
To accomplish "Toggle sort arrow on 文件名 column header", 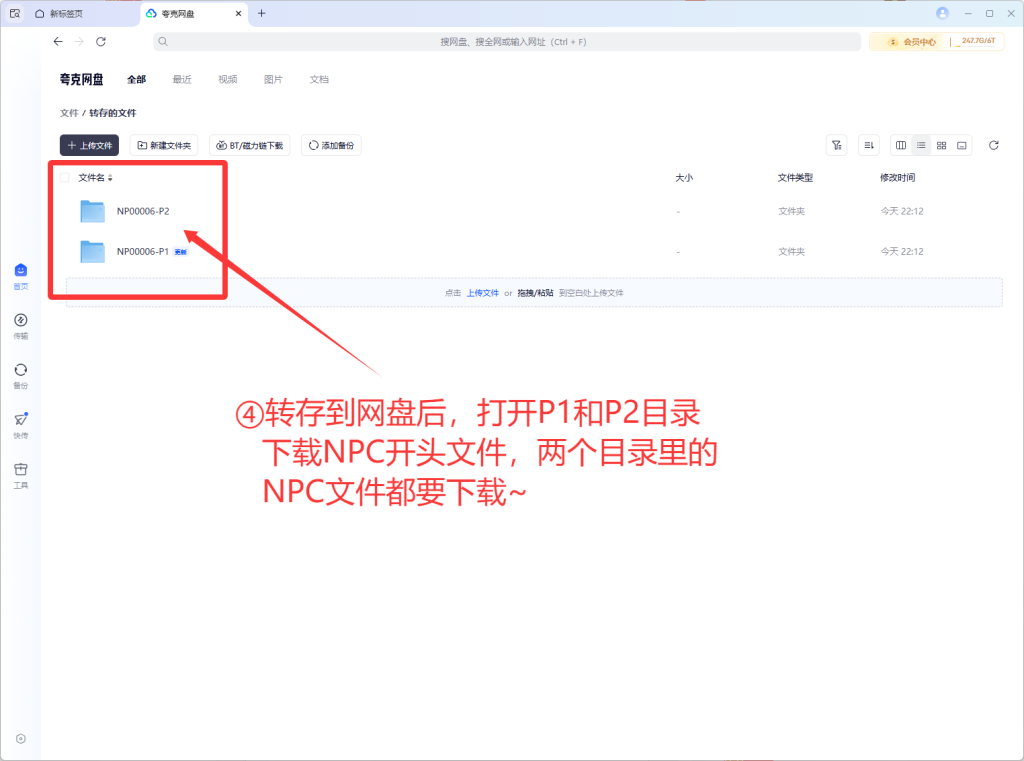I will click(110, 178).
